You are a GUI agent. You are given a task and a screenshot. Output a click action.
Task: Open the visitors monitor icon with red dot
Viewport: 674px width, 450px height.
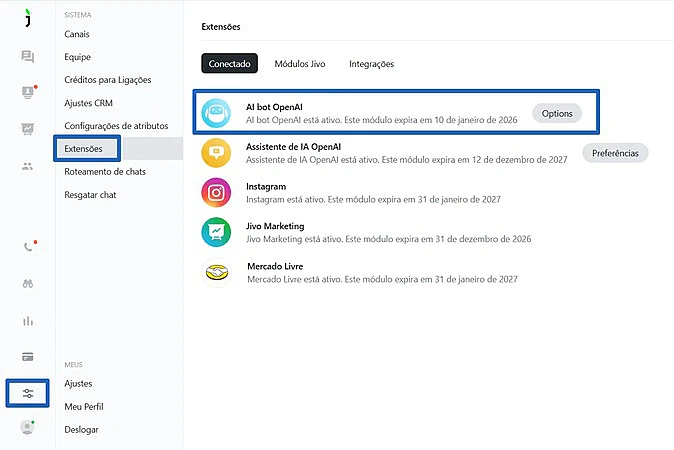[x=28, y=92]
